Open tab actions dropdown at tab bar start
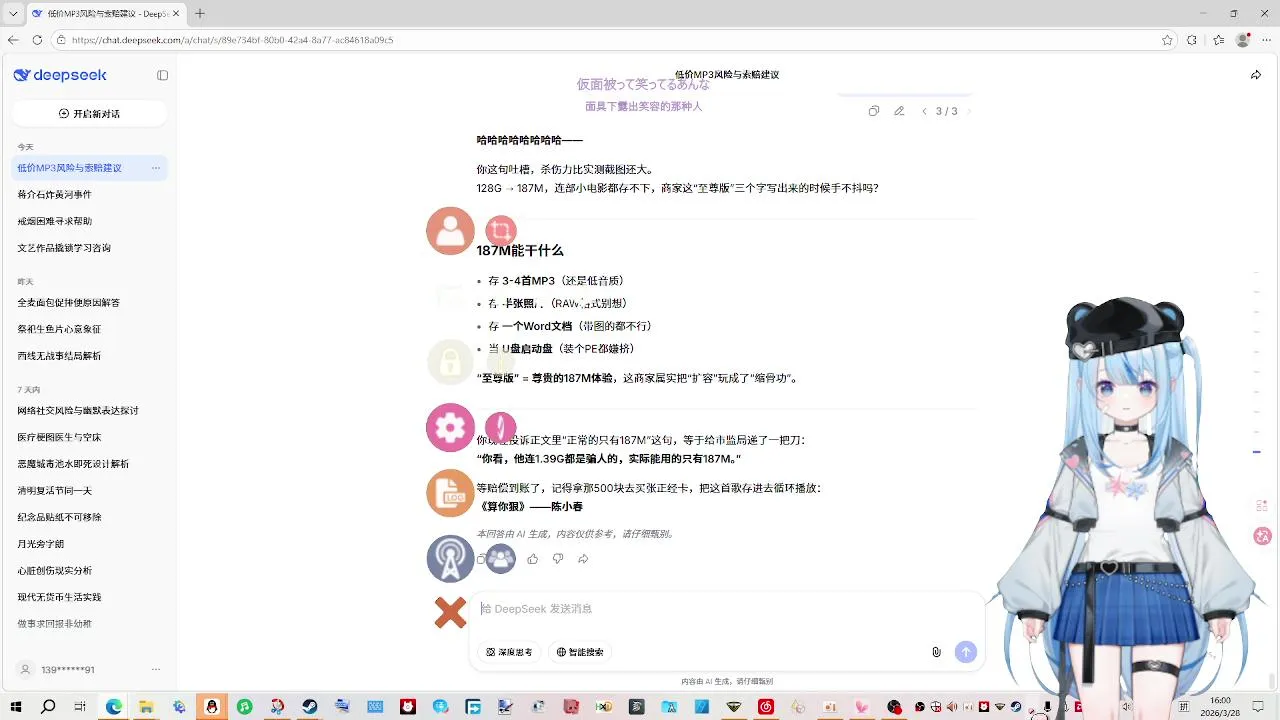 click(x=14, y=14)
